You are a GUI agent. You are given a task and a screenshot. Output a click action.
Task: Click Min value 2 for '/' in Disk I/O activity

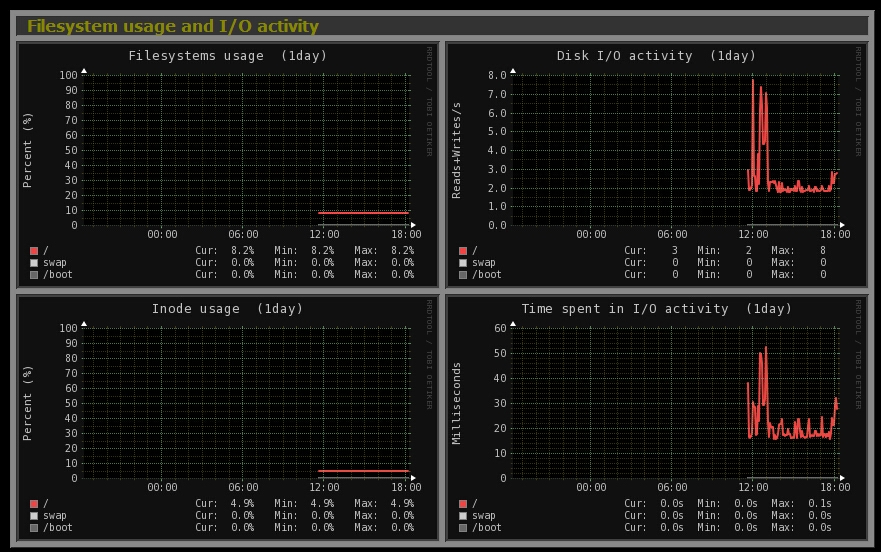click(x=749, y=250)
